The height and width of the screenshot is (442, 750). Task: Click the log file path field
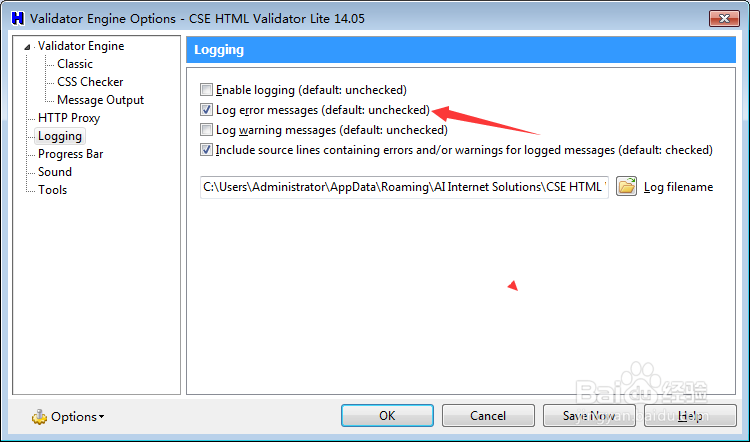tap(404, 186)
